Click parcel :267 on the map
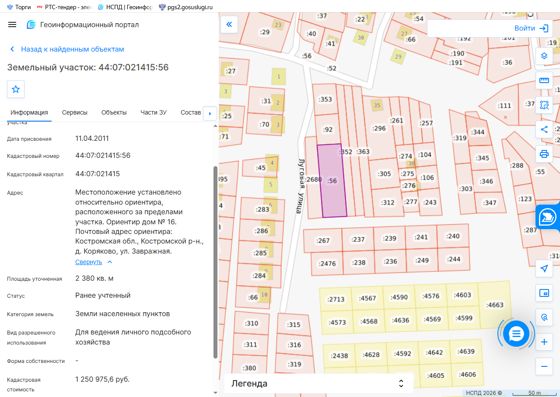 [323, 241]
